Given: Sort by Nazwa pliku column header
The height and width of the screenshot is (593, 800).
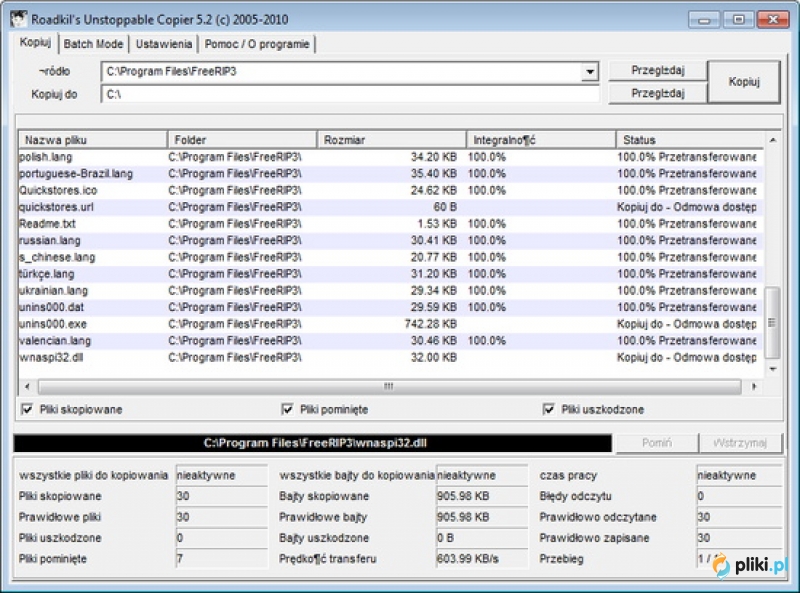Looking at the screenshot, I should point(93,140).
